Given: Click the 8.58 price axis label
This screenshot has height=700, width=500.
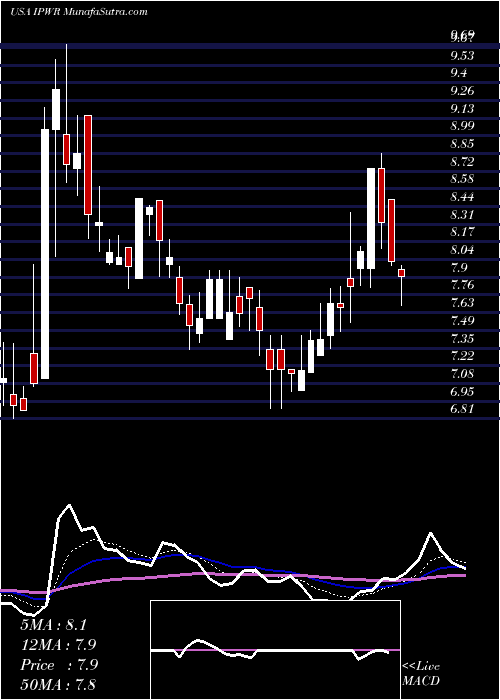Looking at the screenshot, I should (462, 179).
